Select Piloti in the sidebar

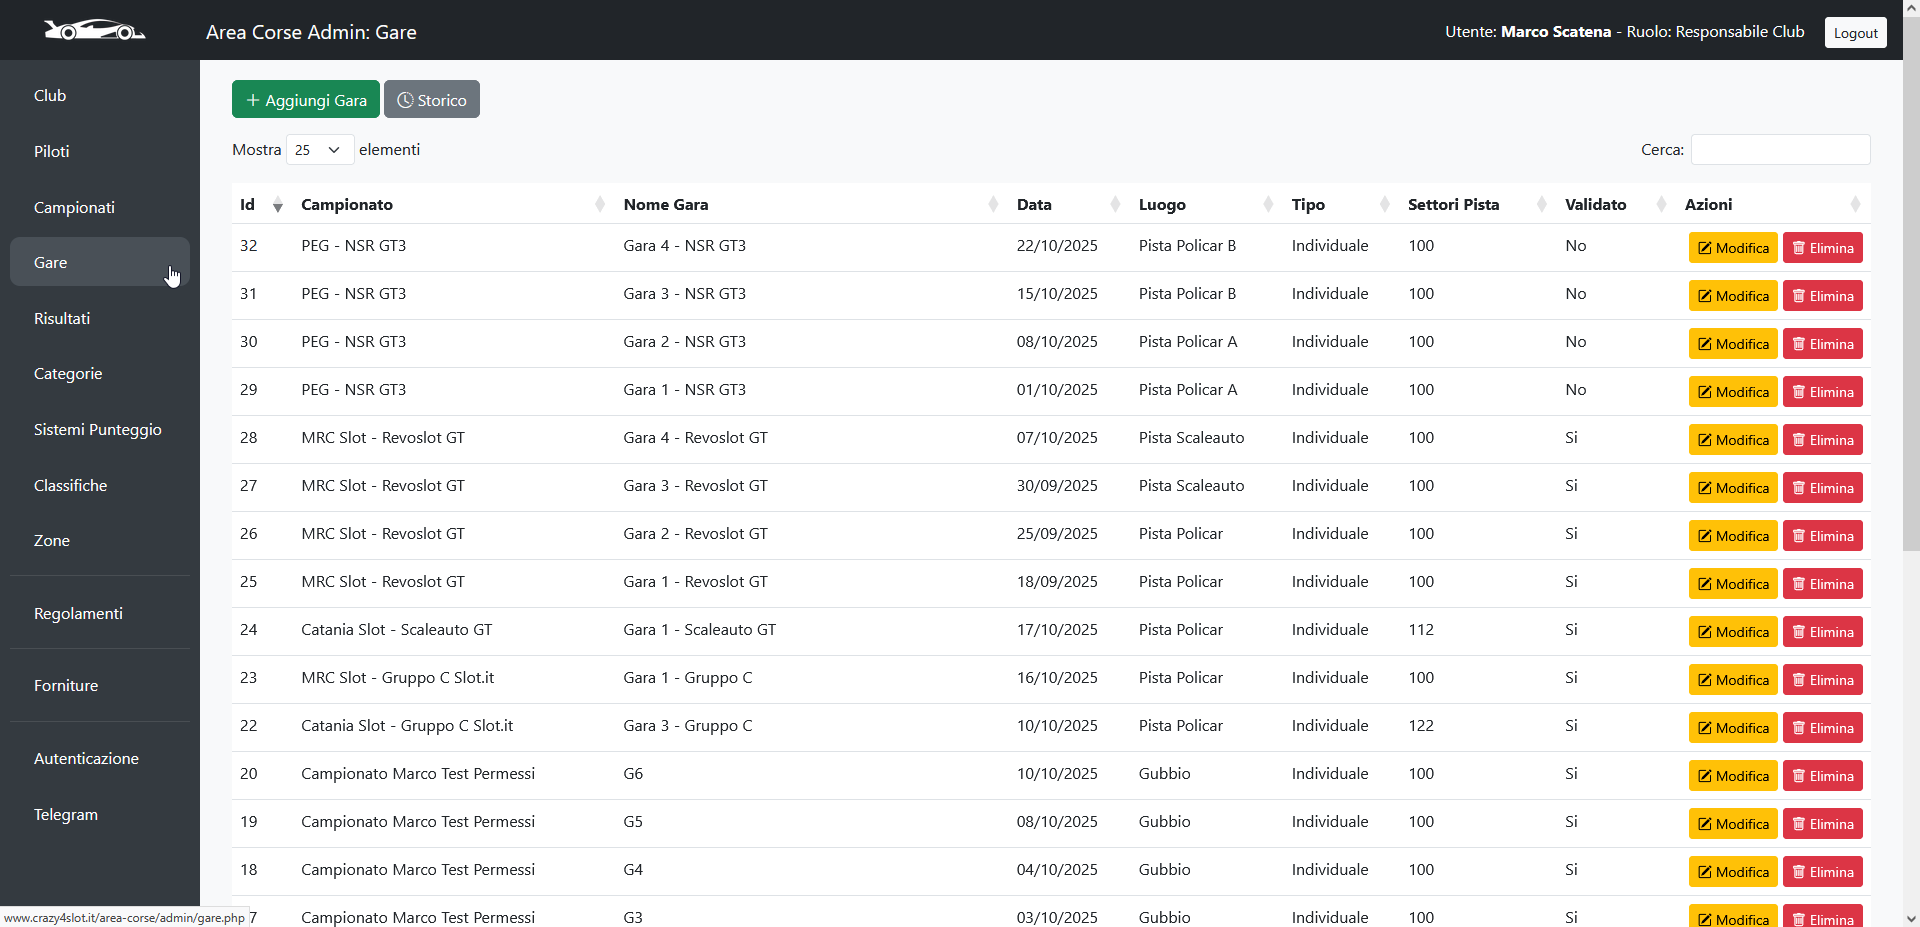point(51,151)
